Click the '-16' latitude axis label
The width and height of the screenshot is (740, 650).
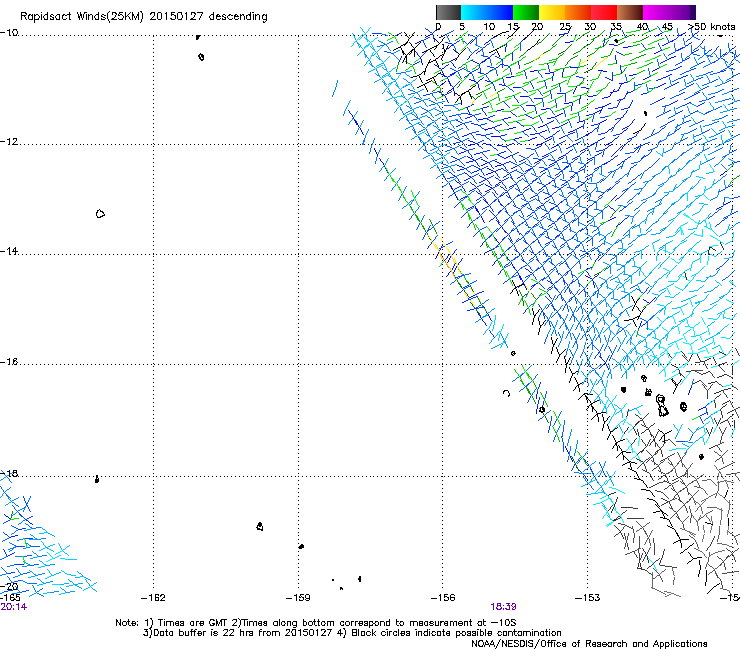click(x=9, y=361)
